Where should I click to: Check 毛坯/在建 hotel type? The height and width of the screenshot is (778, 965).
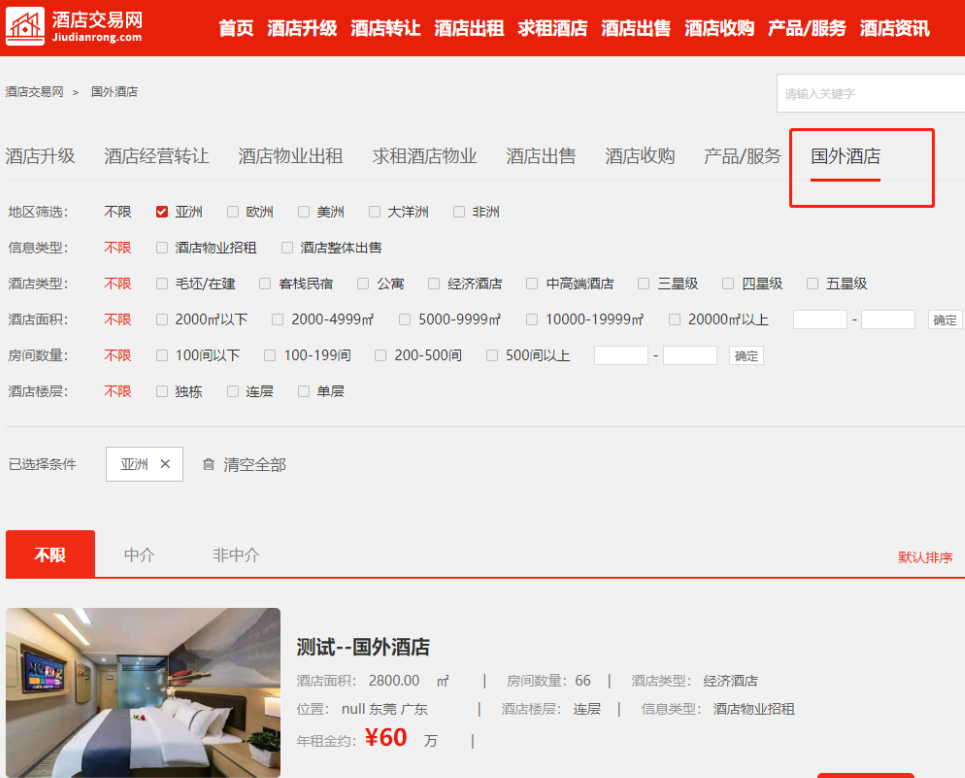162,283
